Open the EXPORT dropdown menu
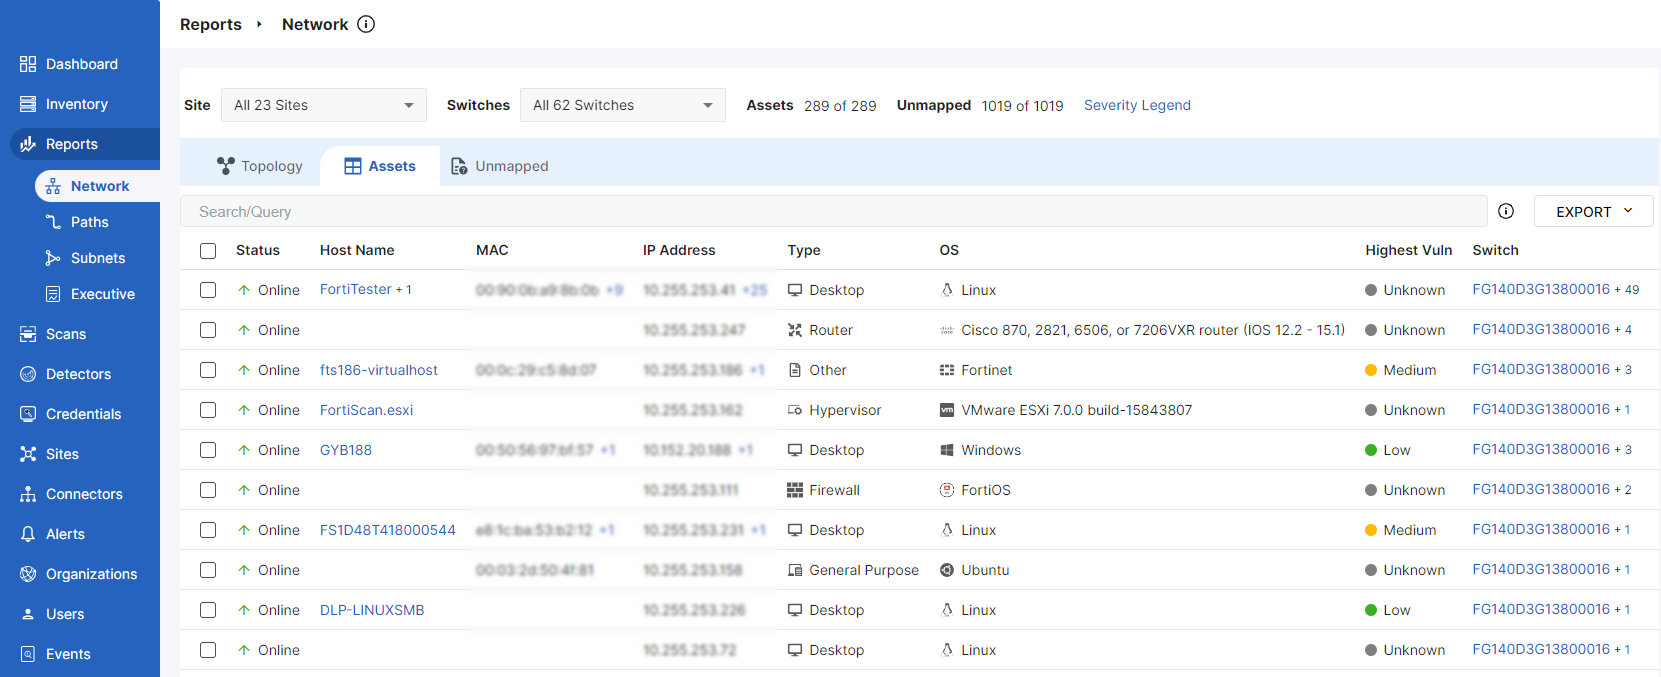 click(1593, 211)
